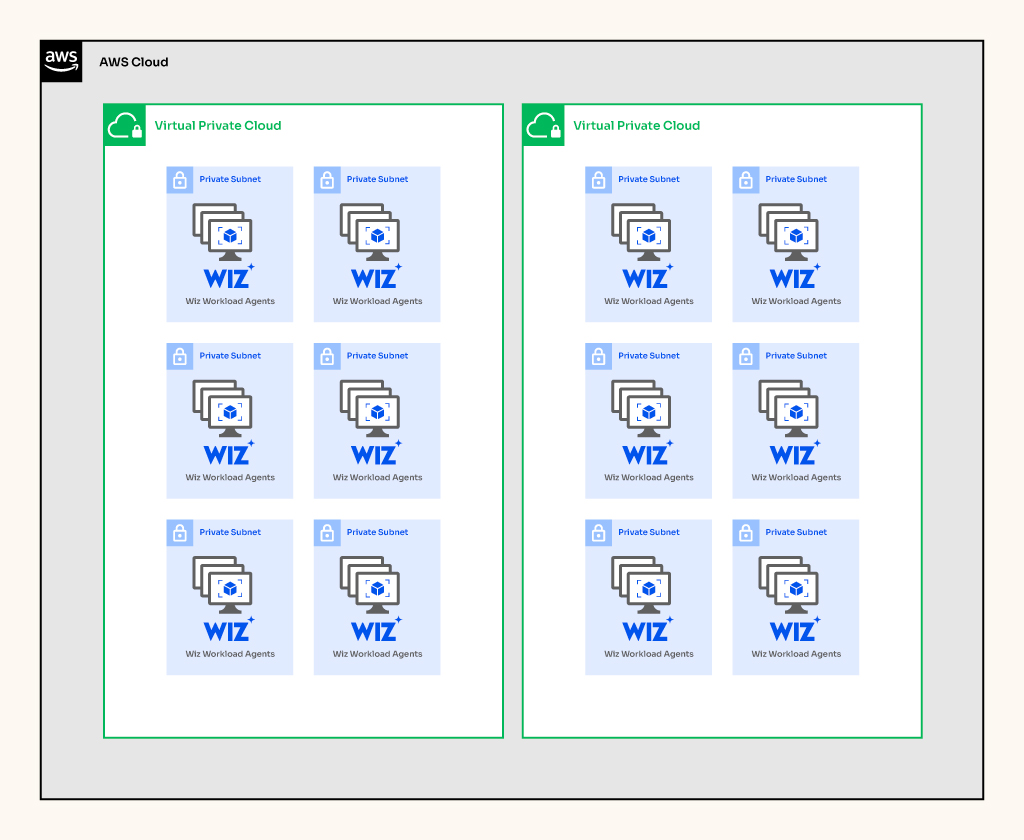The width and height of the screenshot is (1024, 840).
Task: Click the lock icon of the left VPC's middle-left subnet
Action: 180,356
